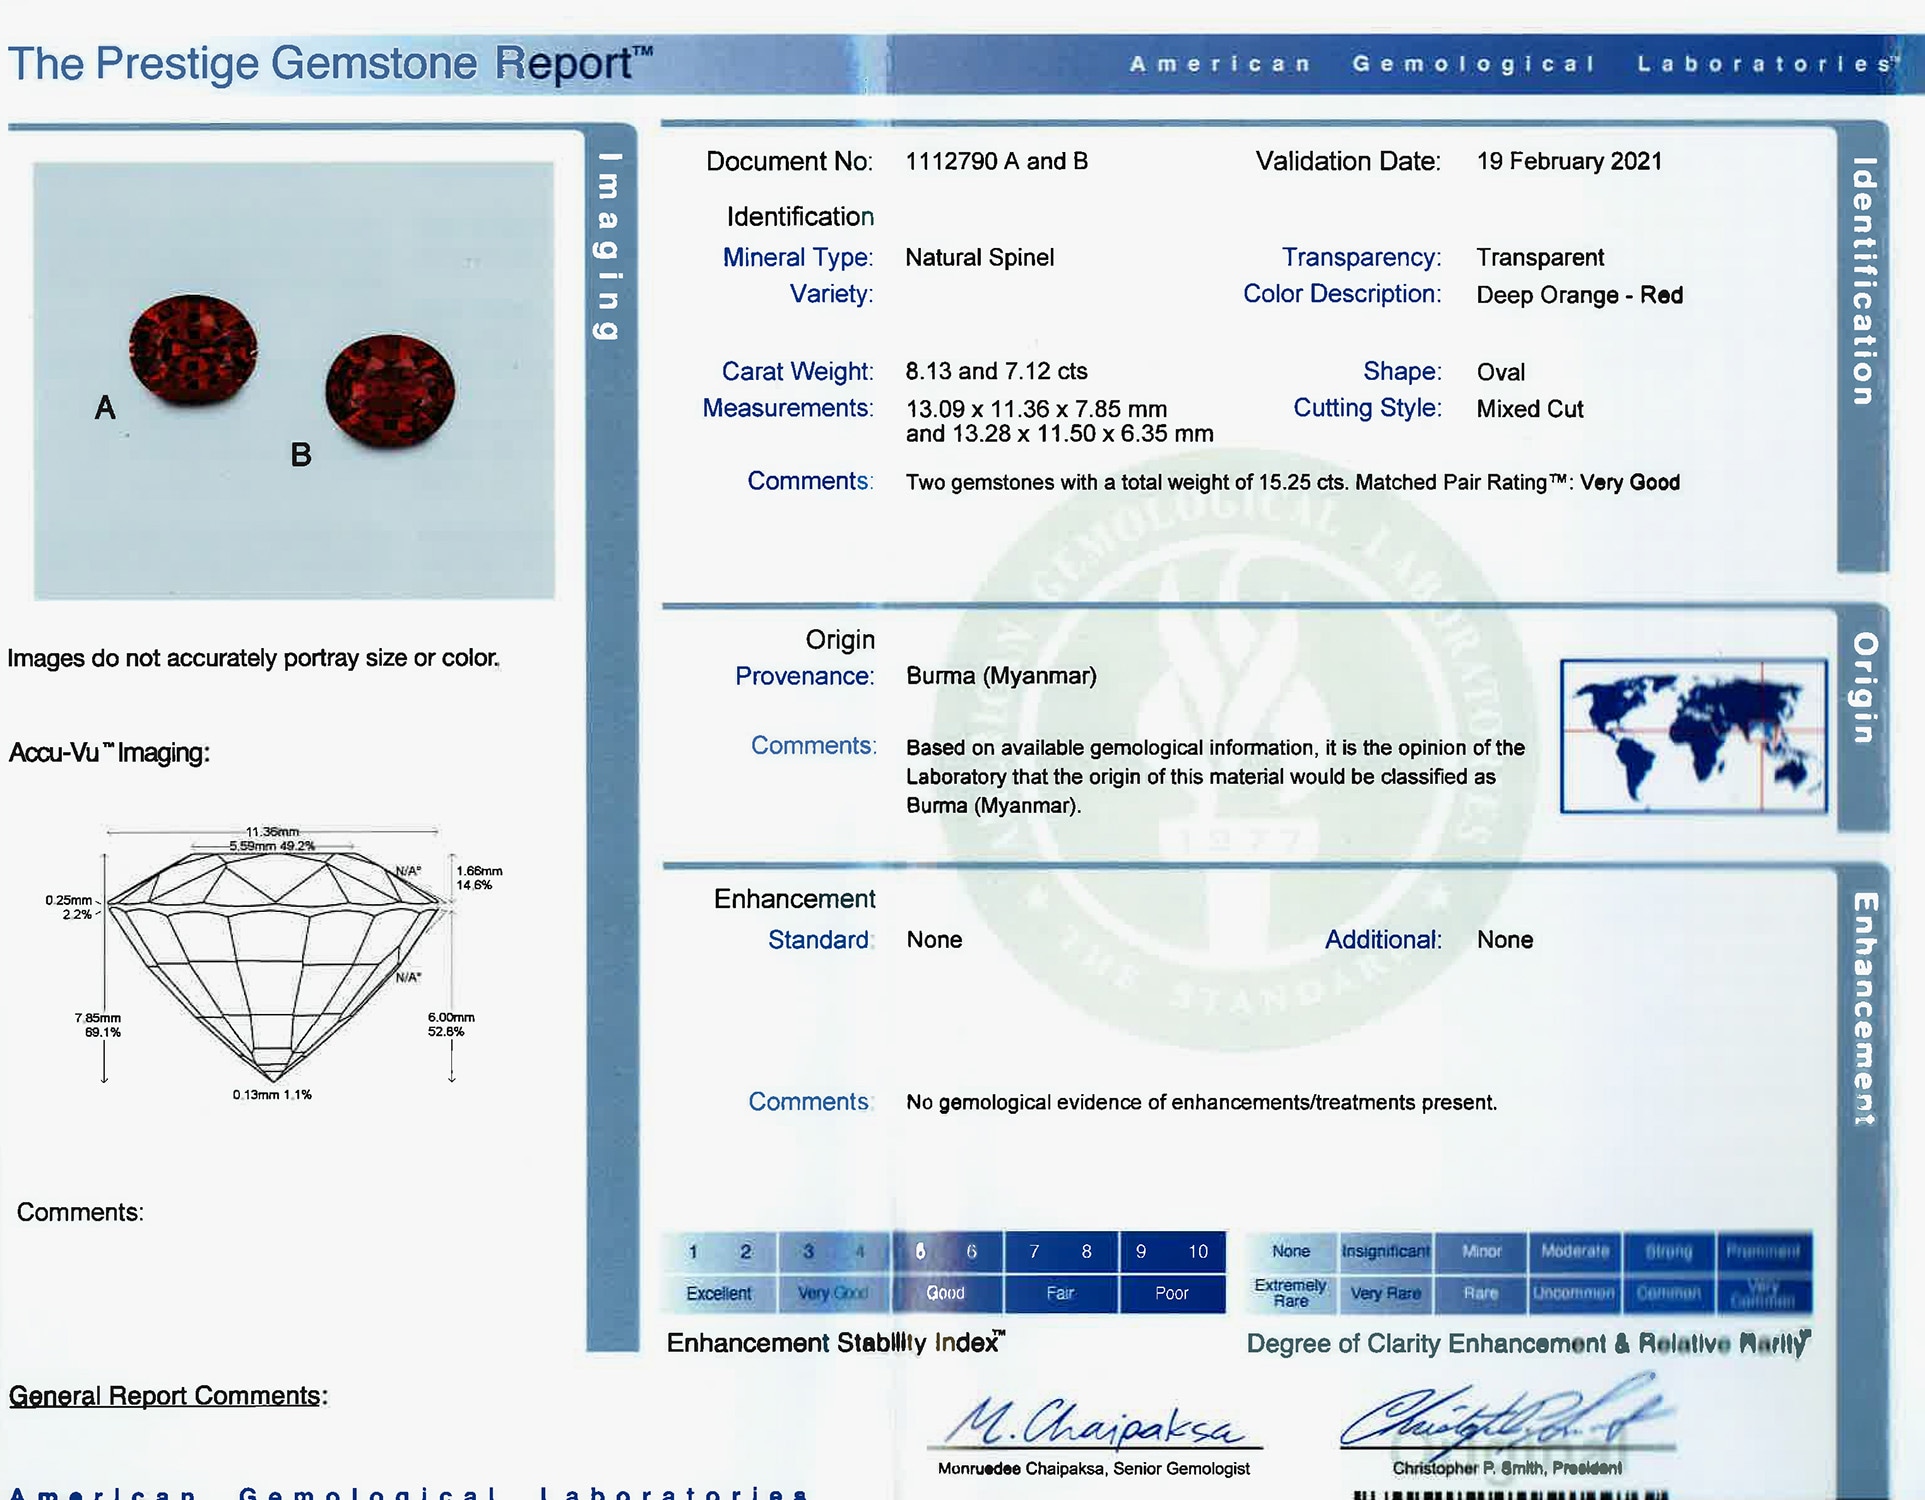
Task: Click the Very Rare rarity cell
Action: pos(1385,1293)
